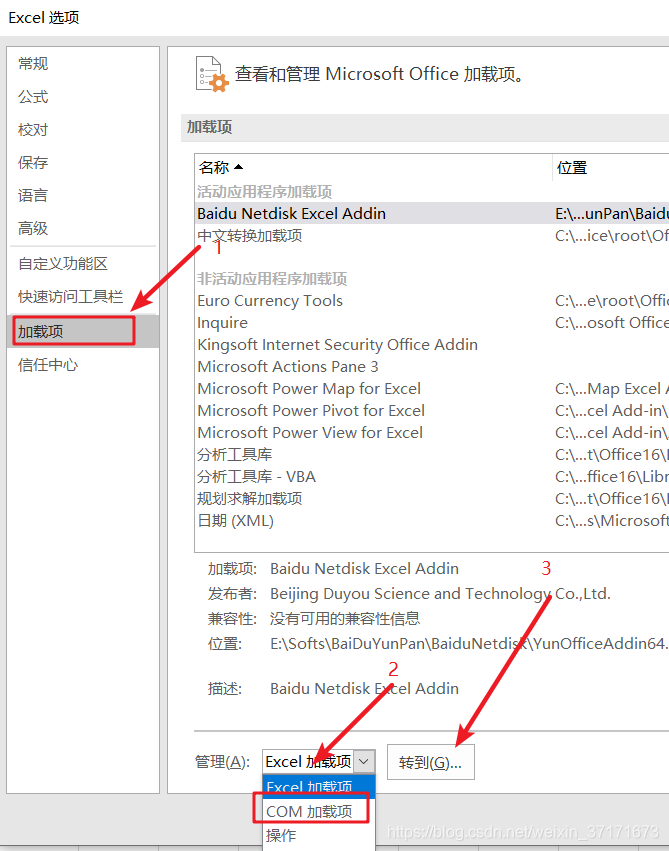This screenshot has height=851, width=669.
Task: Select Euro Currency Tools add-in
Action: point(432,301)
